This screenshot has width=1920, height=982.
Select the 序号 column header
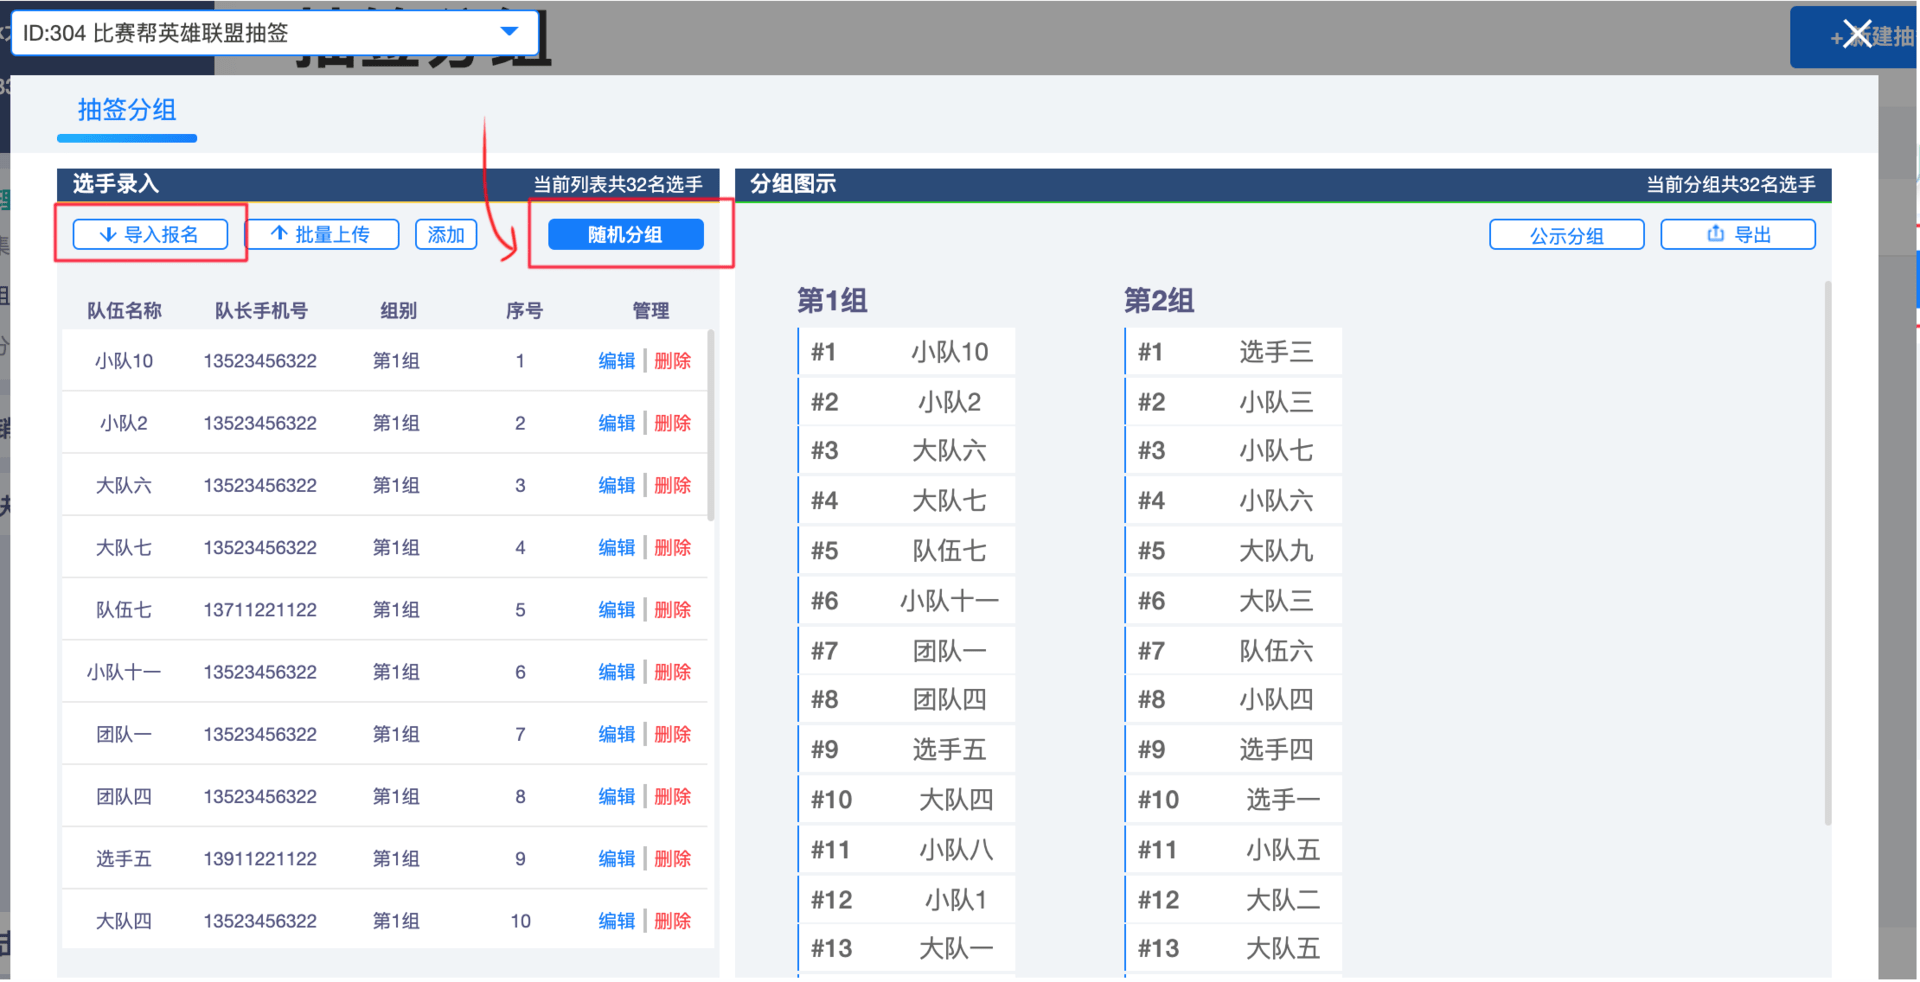click(524, 311)
